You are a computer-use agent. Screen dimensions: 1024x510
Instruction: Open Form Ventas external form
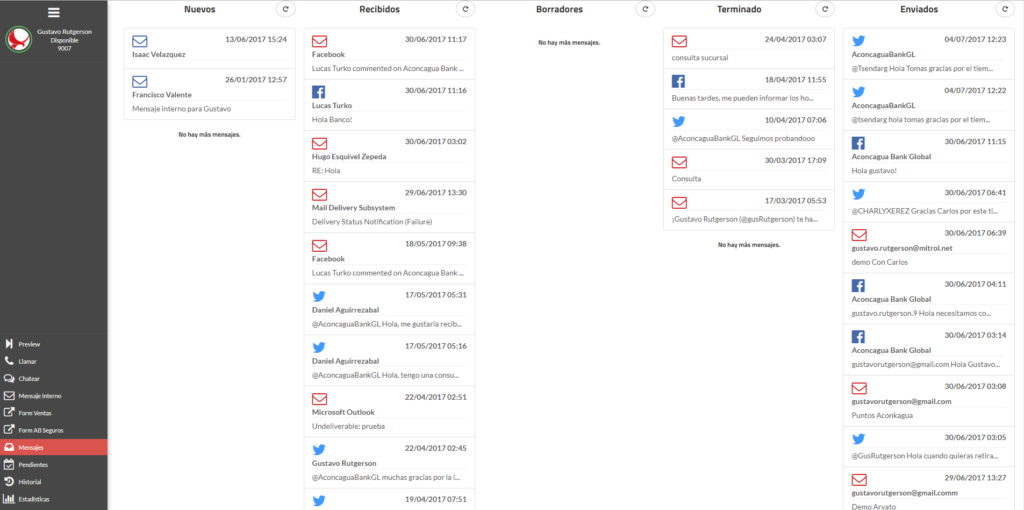click(35, 413)
